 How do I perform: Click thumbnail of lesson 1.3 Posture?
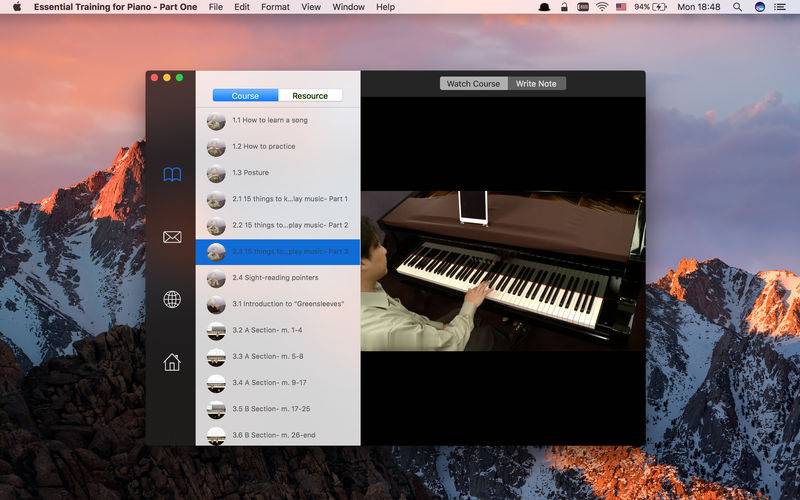(216, 173)
